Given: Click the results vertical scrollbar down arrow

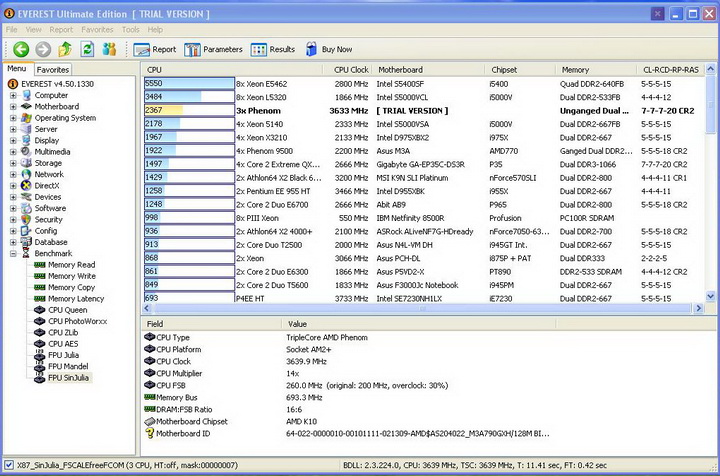Looking at the screenshot, I should (710, 296).
